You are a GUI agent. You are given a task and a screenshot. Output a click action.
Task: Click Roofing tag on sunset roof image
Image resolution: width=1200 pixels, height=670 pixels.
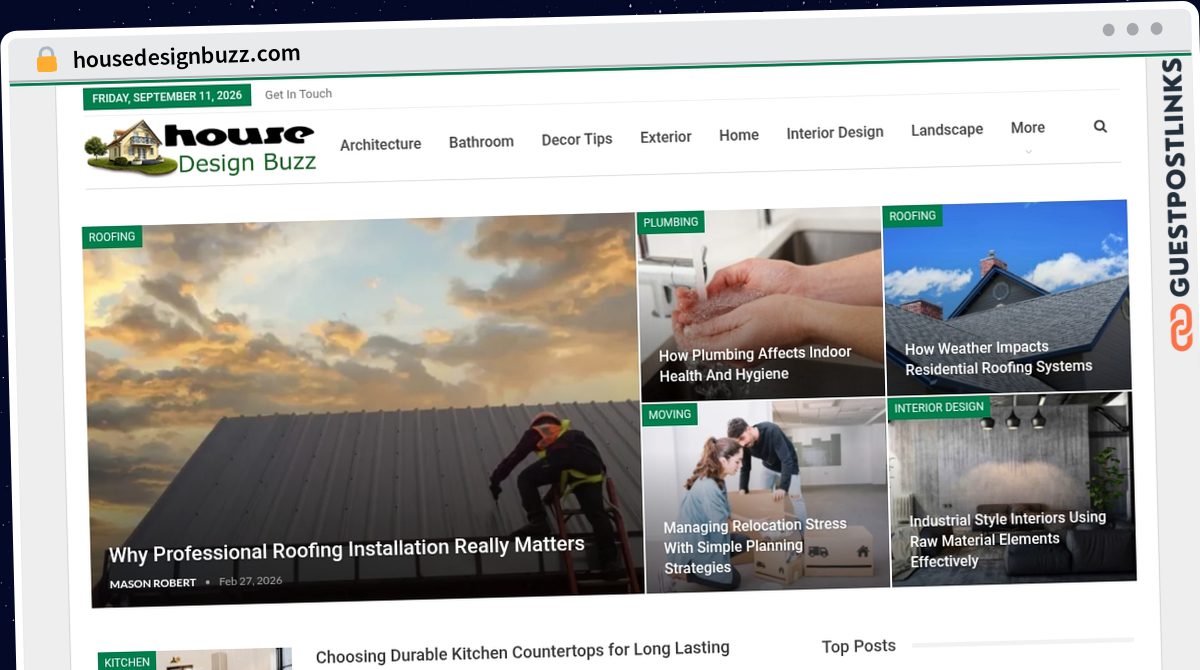point(112,237)
